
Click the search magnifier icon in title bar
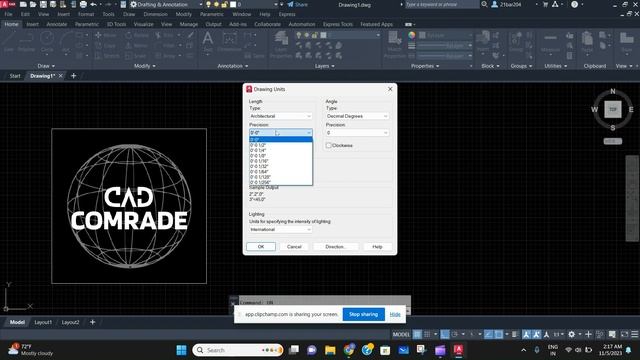[484, 4]
